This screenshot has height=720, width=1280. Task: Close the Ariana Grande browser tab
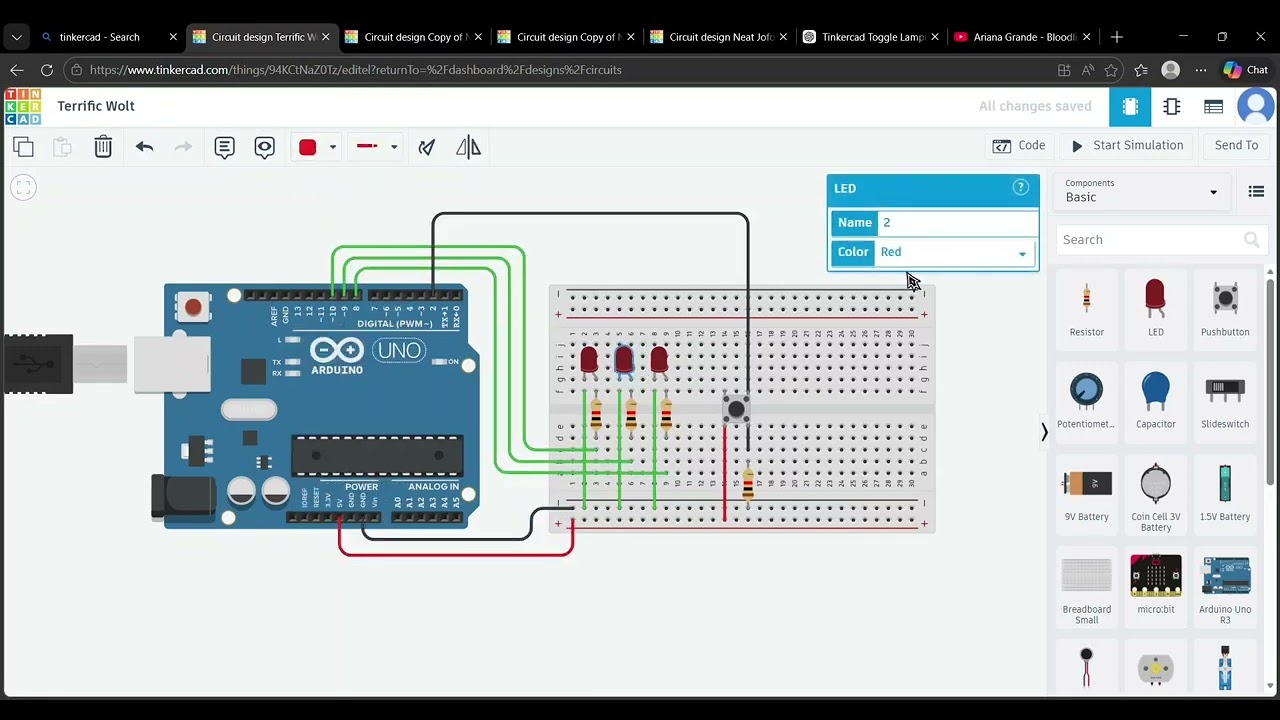(1087, 37)
